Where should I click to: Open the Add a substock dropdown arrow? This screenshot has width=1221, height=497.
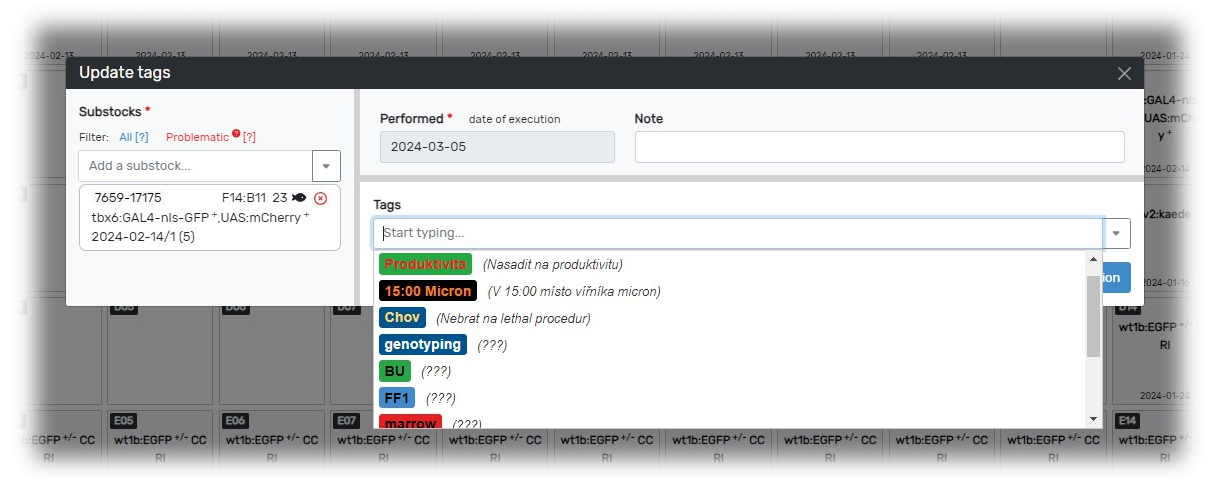pyautogui.click(x=326, y=166)
